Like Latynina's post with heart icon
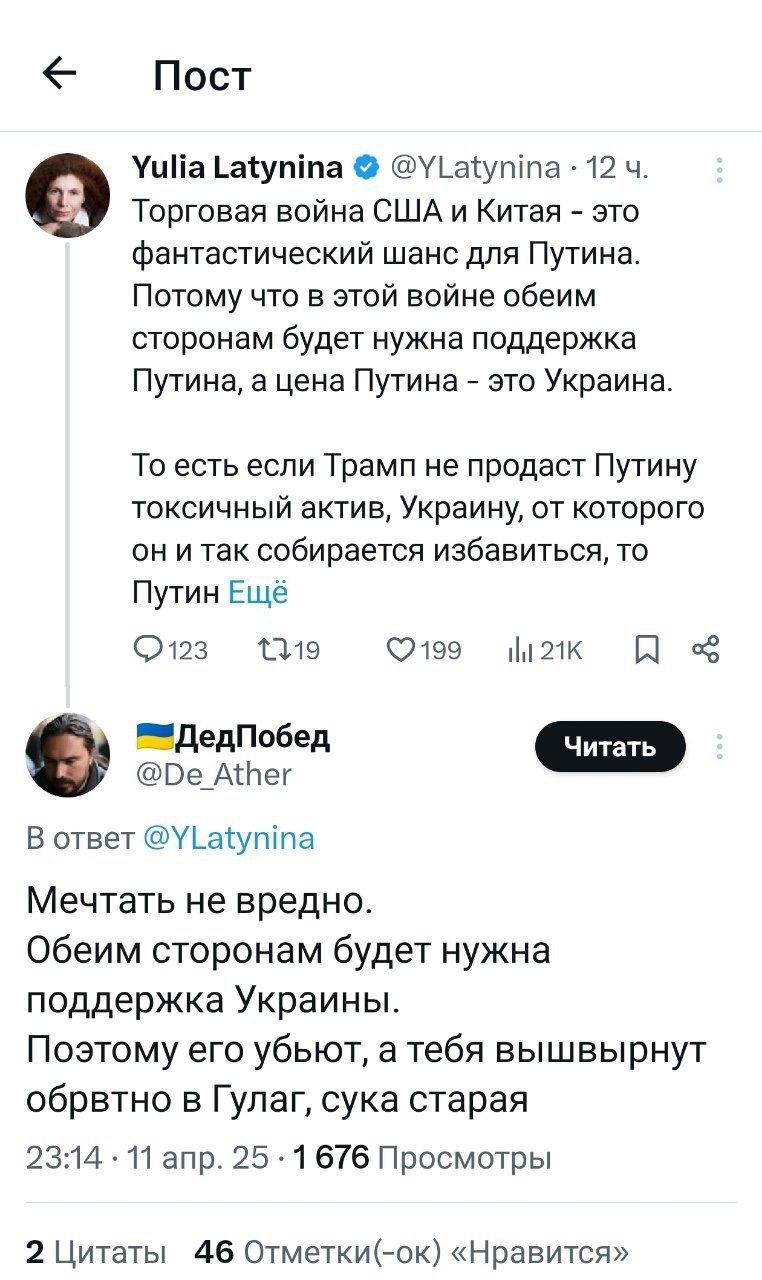This screenshot has width=762, height=1280. point(402,651)
